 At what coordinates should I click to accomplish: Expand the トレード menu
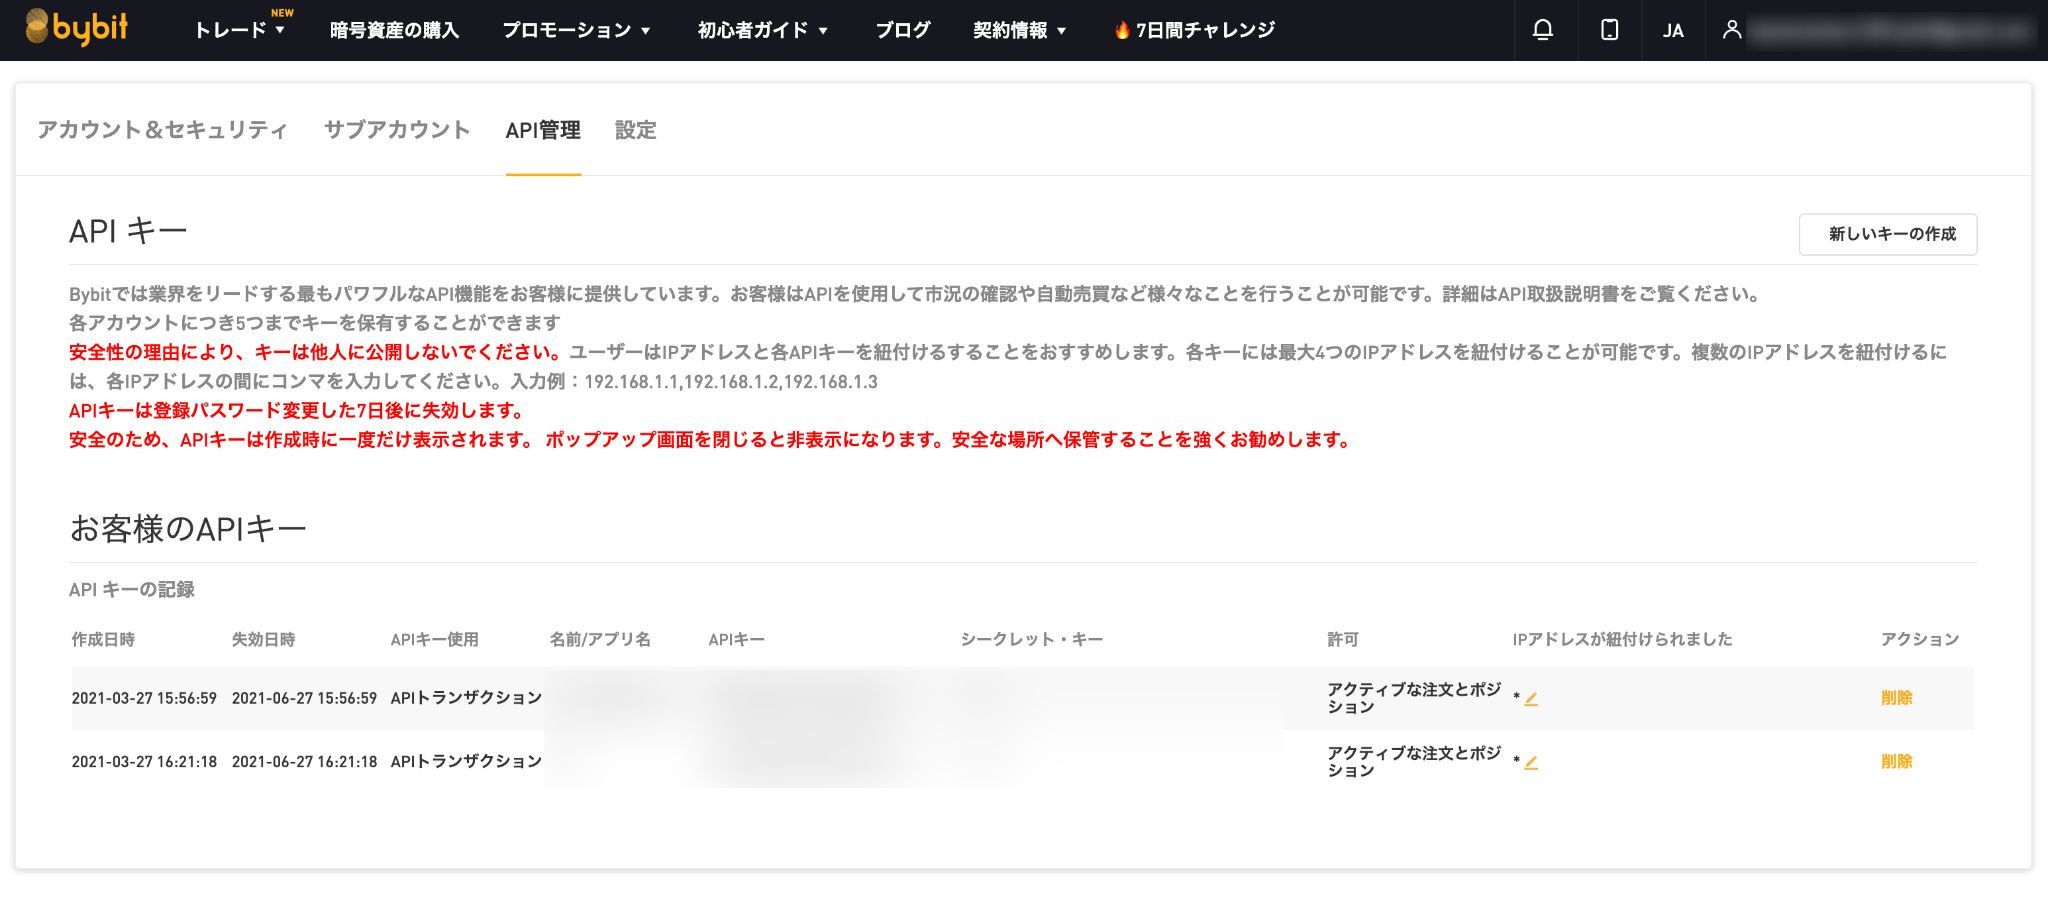(x=238, y=30)
